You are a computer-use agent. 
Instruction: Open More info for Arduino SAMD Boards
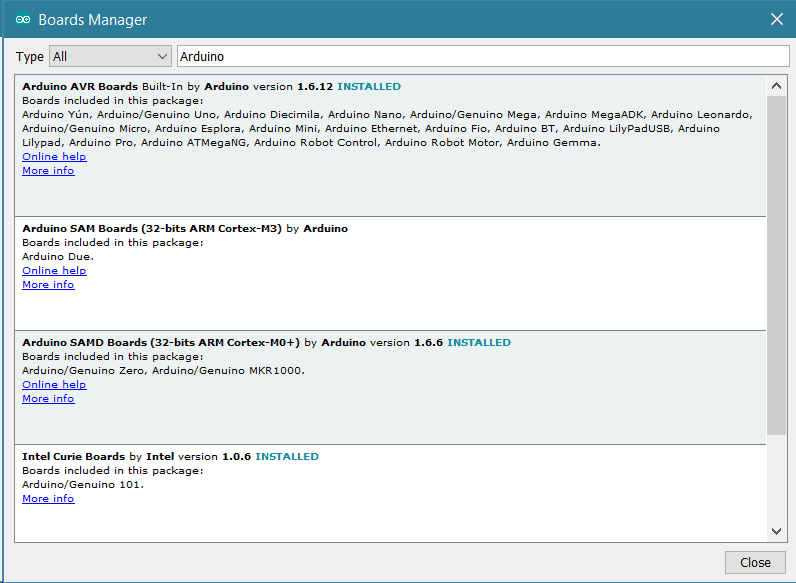(x=48, y=399)
